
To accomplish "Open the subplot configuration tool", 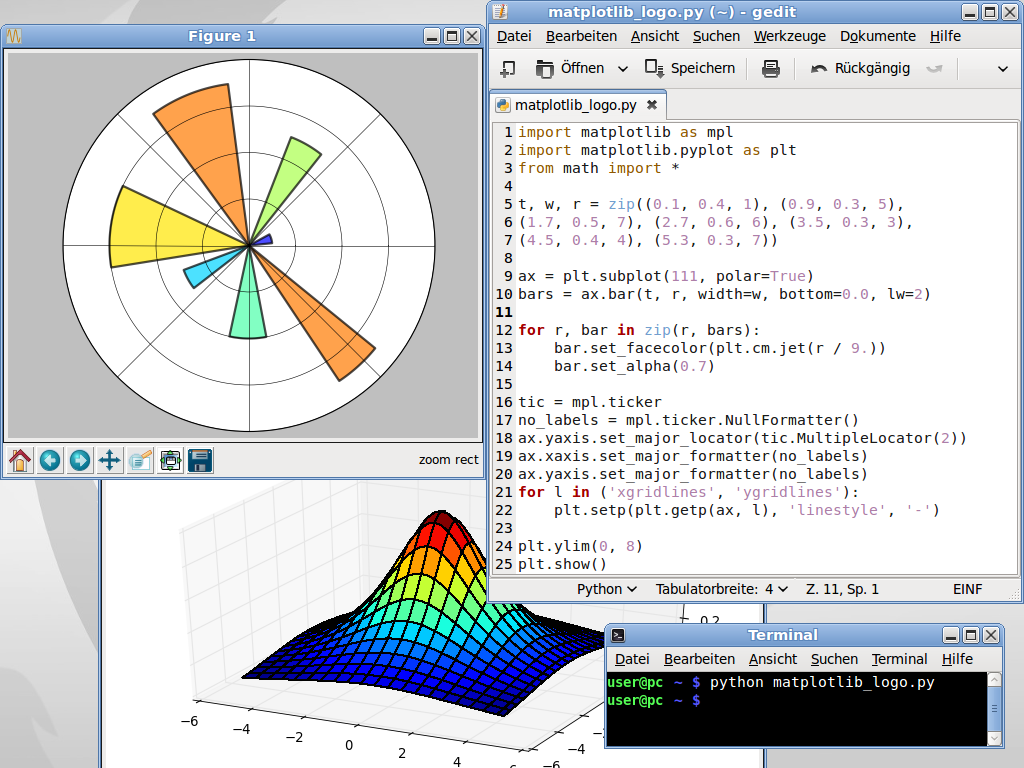I will (x=170, y=460).
